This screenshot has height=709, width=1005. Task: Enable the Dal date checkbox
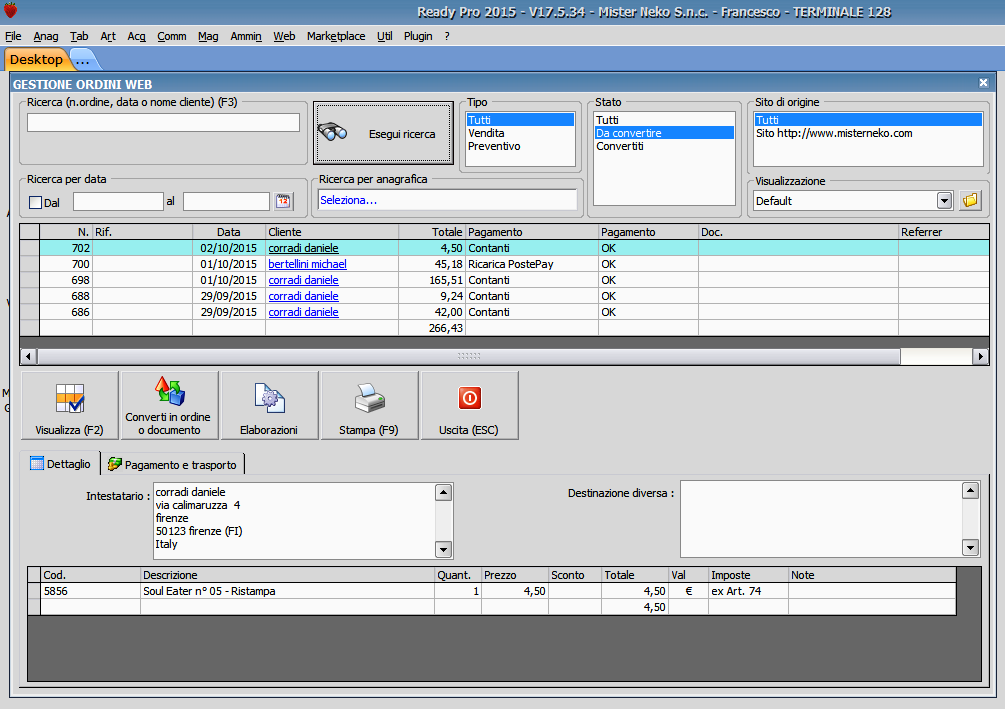[x=35, y=202]
